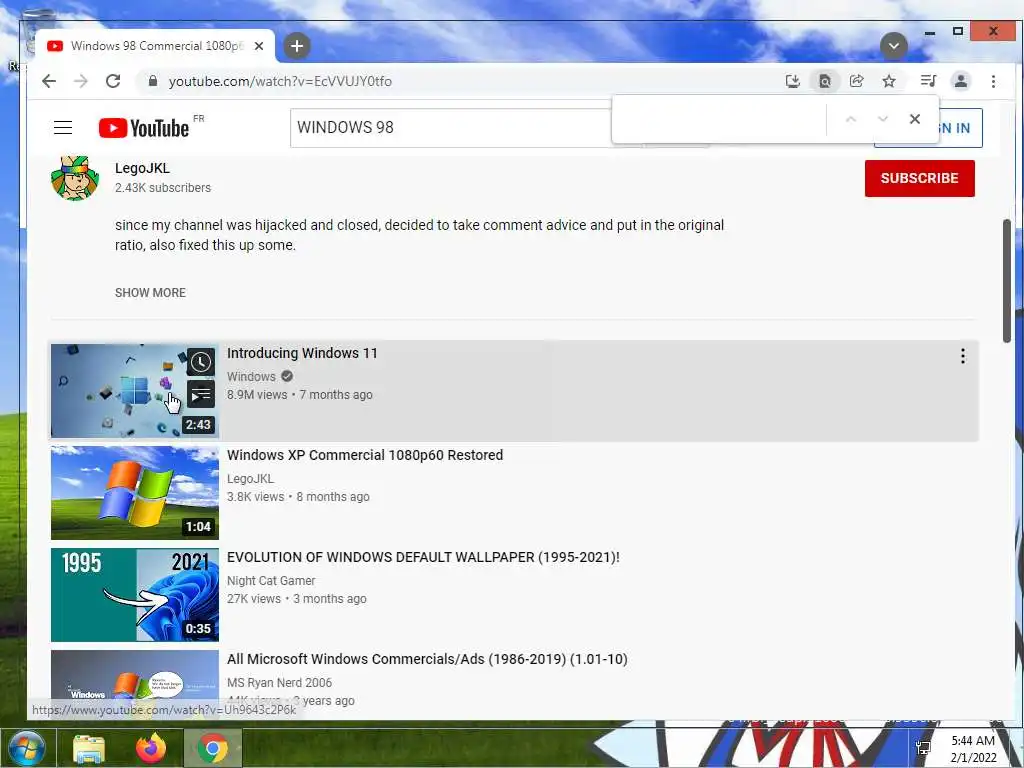Reload the YouTube page
The width and height of the screenshot is (1024, 768).
[113, 81]
